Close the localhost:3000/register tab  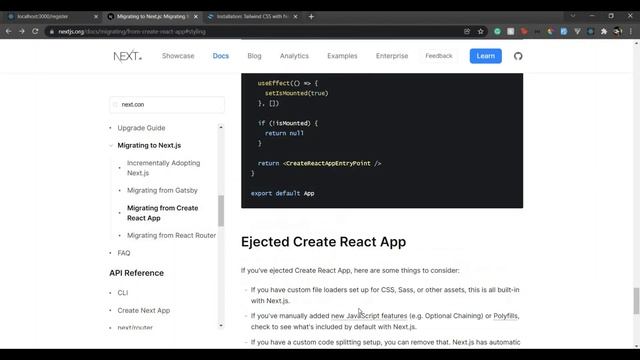tap(96, 17)
